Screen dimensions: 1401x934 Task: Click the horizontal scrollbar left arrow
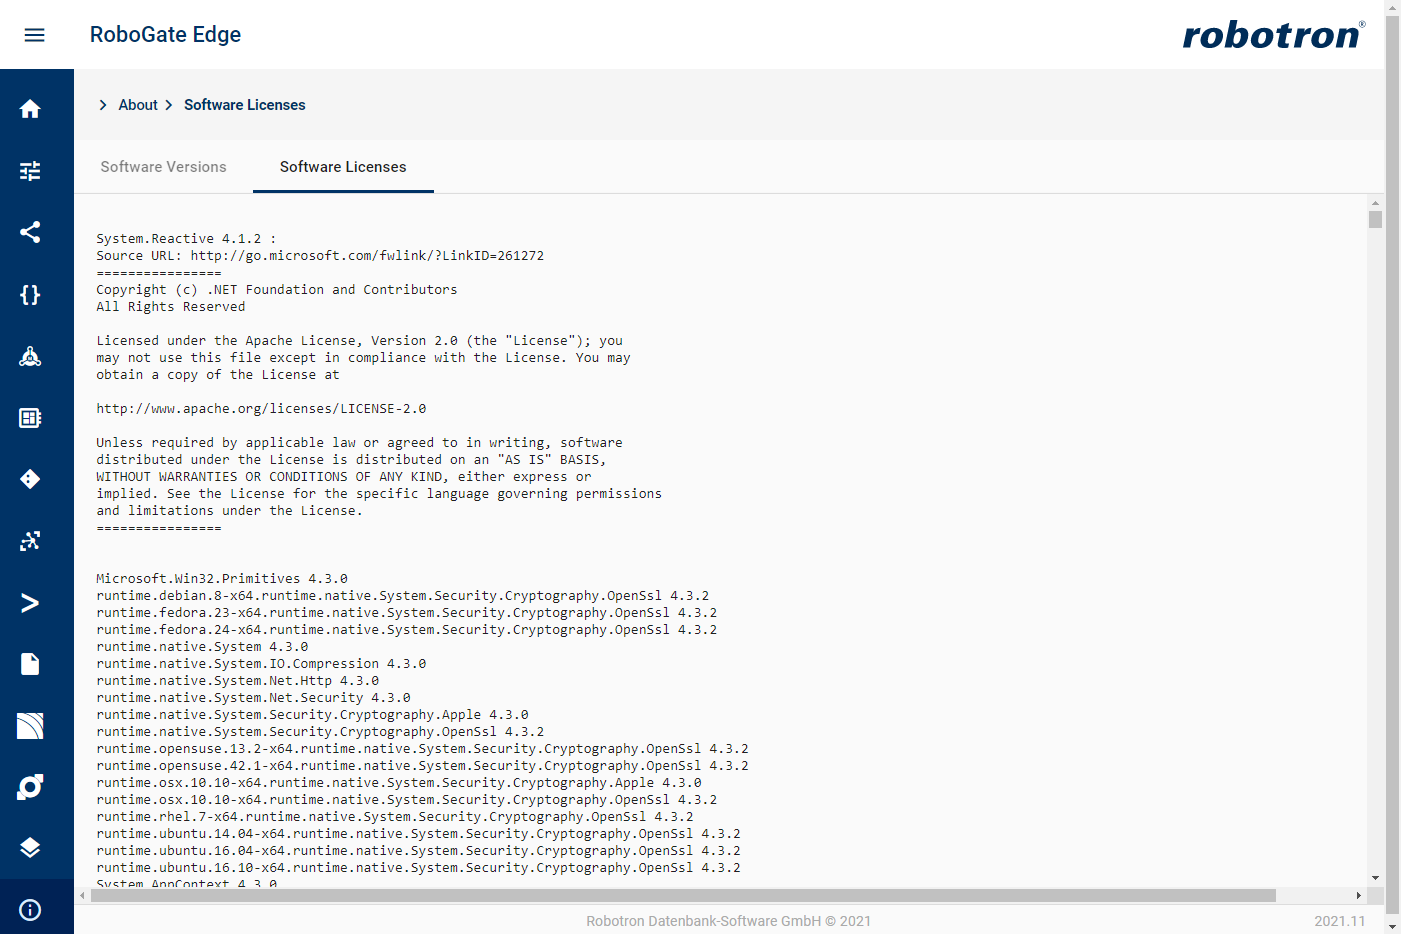click(82, 895)
